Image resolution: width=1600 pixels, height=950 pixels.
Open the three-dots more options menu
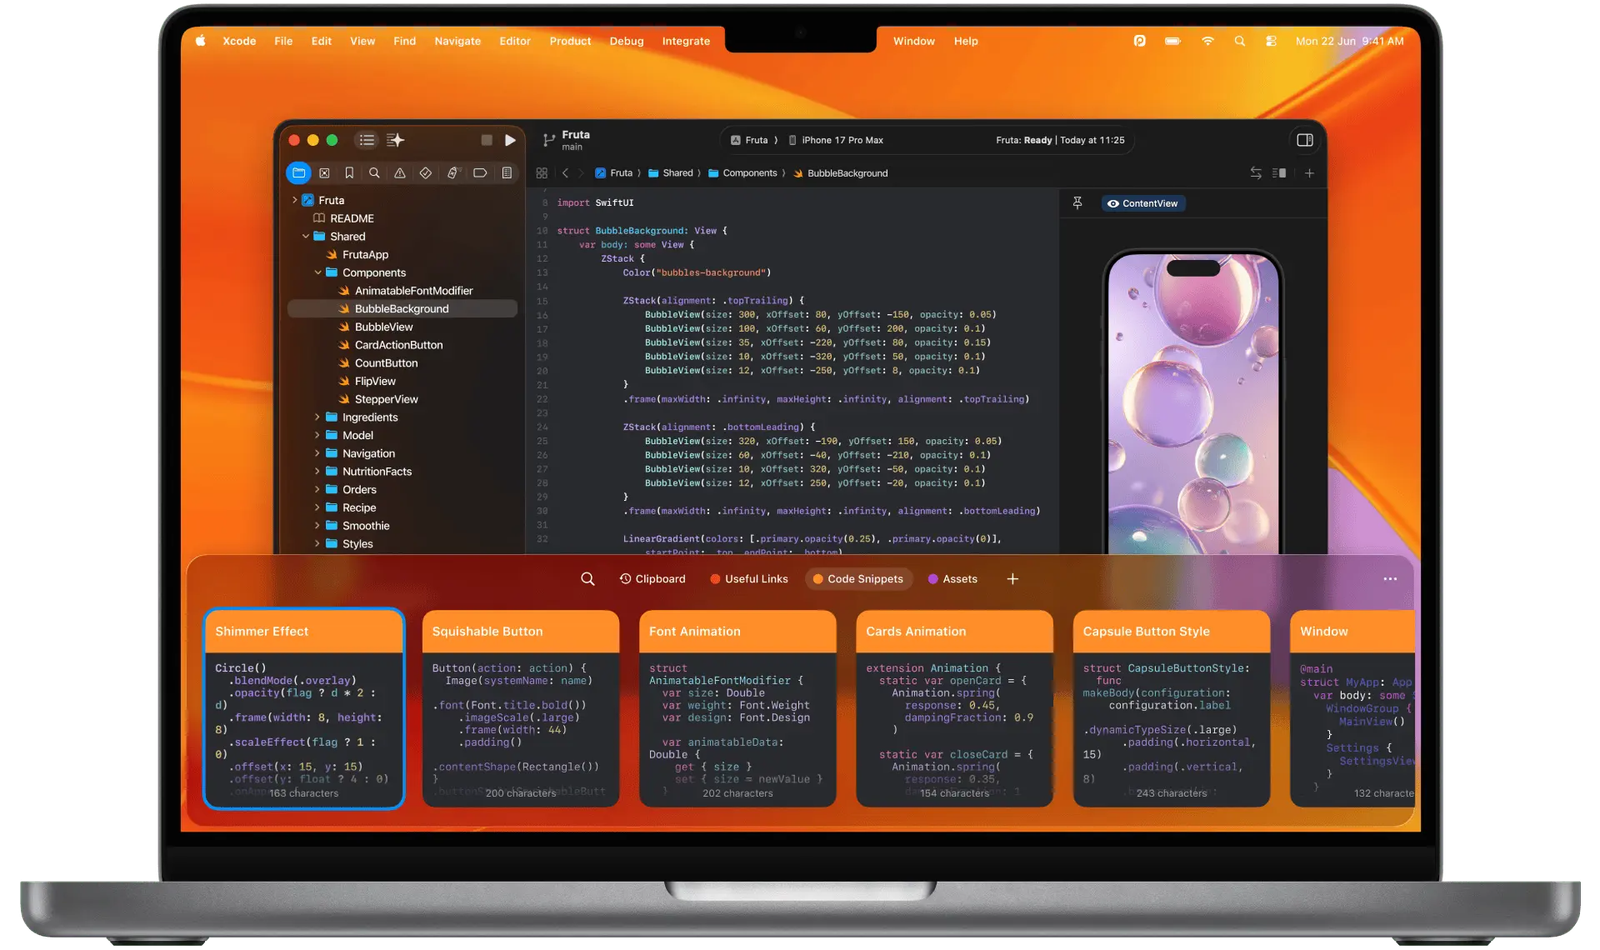pos(1390,579)
